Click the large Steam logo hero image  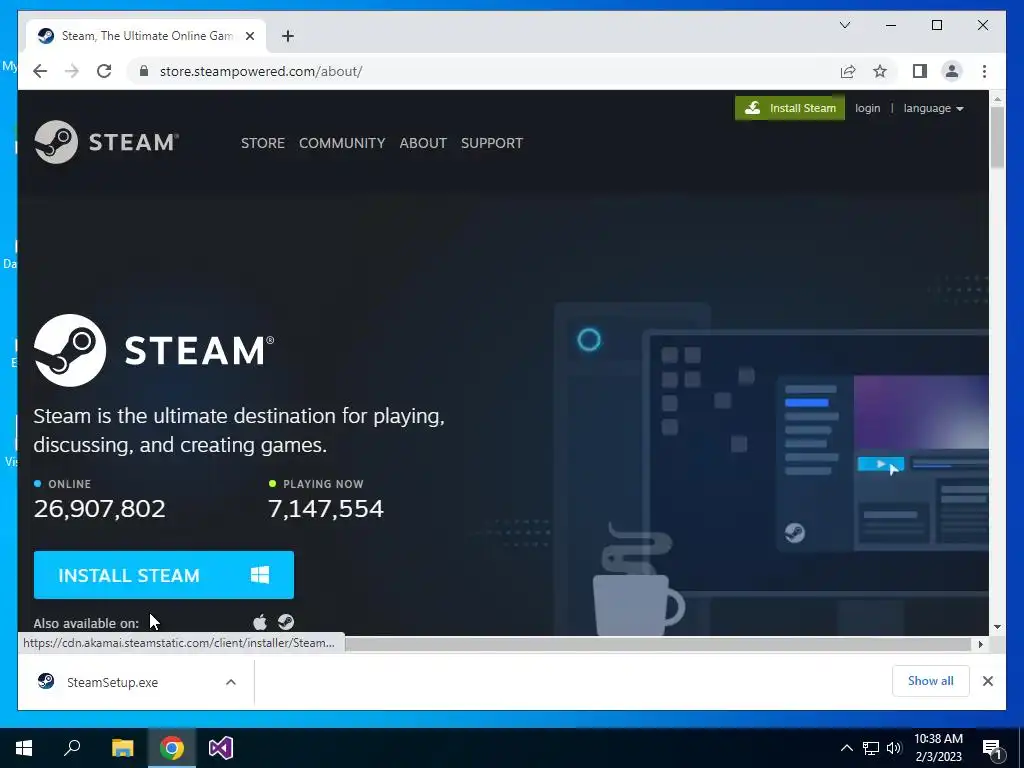point(154,351)
